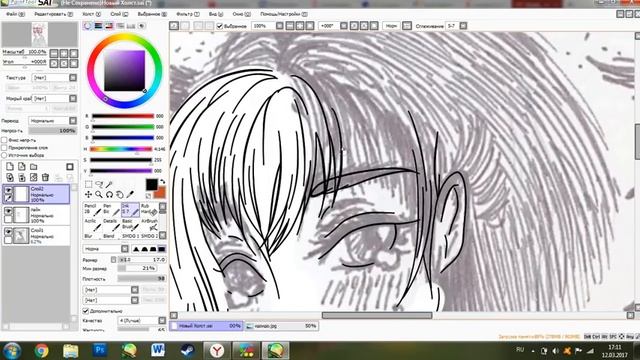
Task: Choose the Acrylic brush
Action: (92, 224)
